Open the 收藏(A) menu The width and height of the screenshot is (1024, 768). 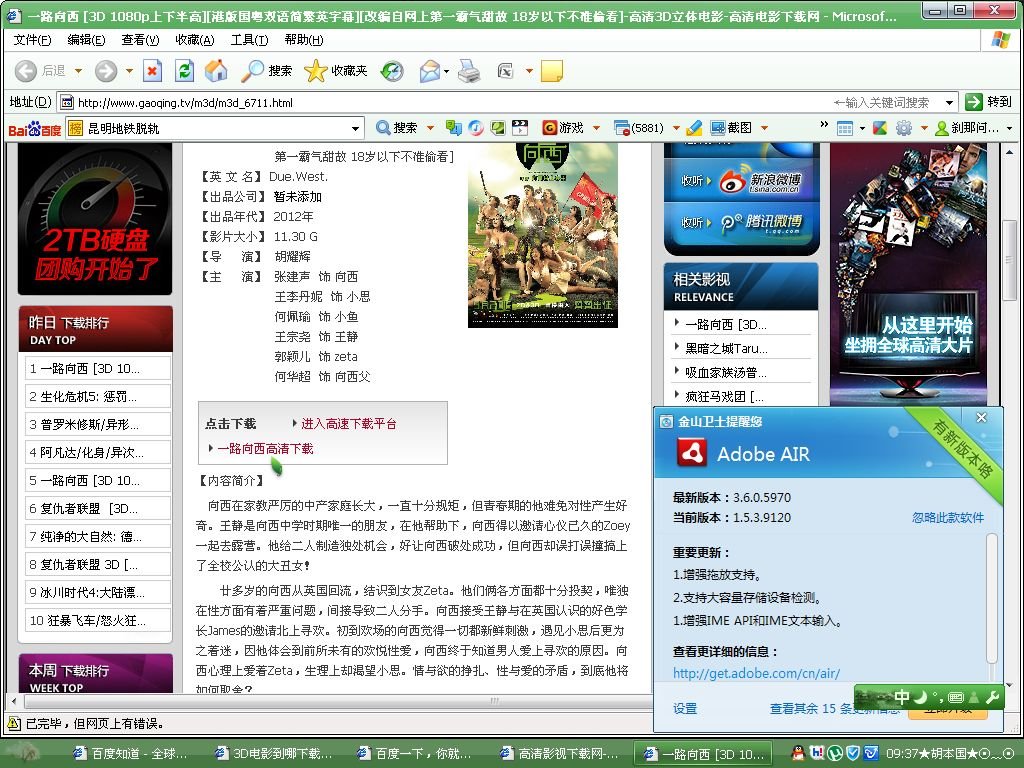click(194, 40)
